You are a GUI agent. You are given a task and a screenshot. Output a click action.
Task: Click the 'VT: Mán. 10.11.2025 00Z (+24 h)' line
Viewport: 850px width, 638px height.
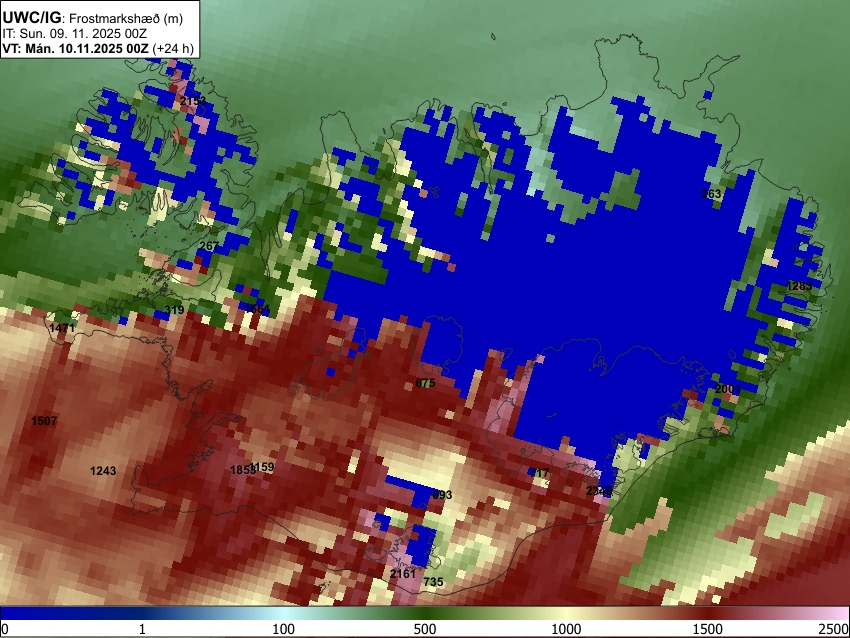coord(98,48)
